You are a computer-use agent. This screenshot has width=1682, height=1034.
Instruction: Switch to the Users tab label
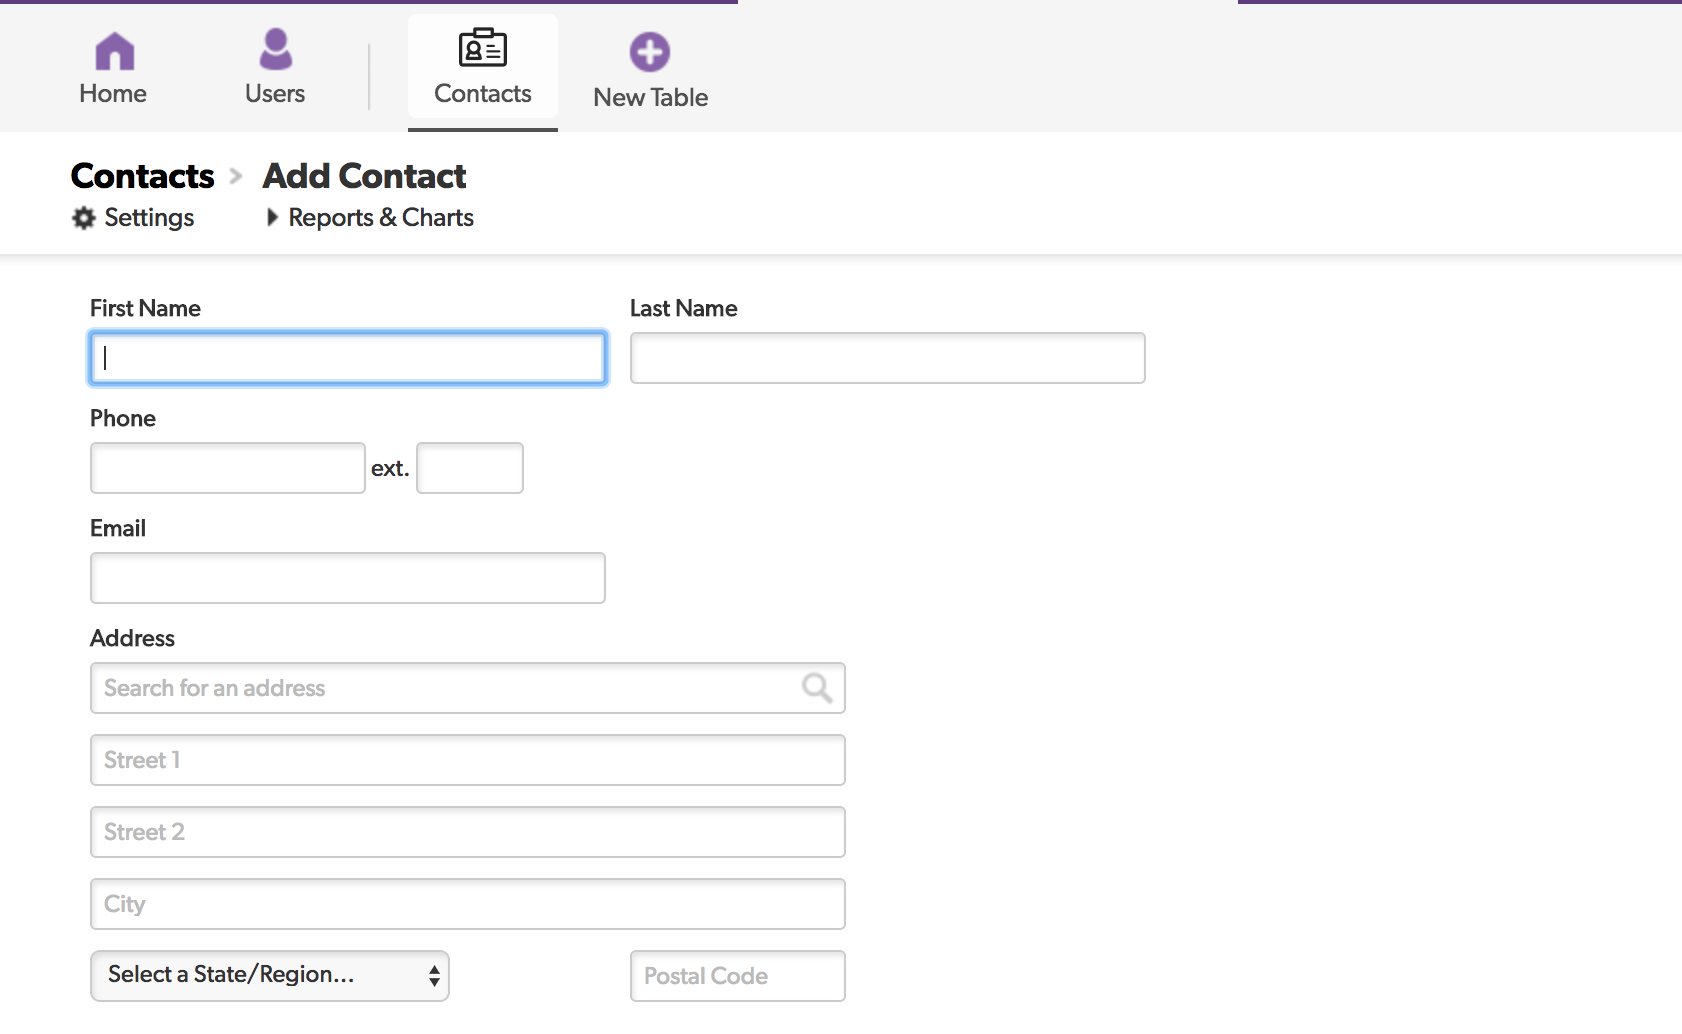pyautogui.click(x=275, y=94)
